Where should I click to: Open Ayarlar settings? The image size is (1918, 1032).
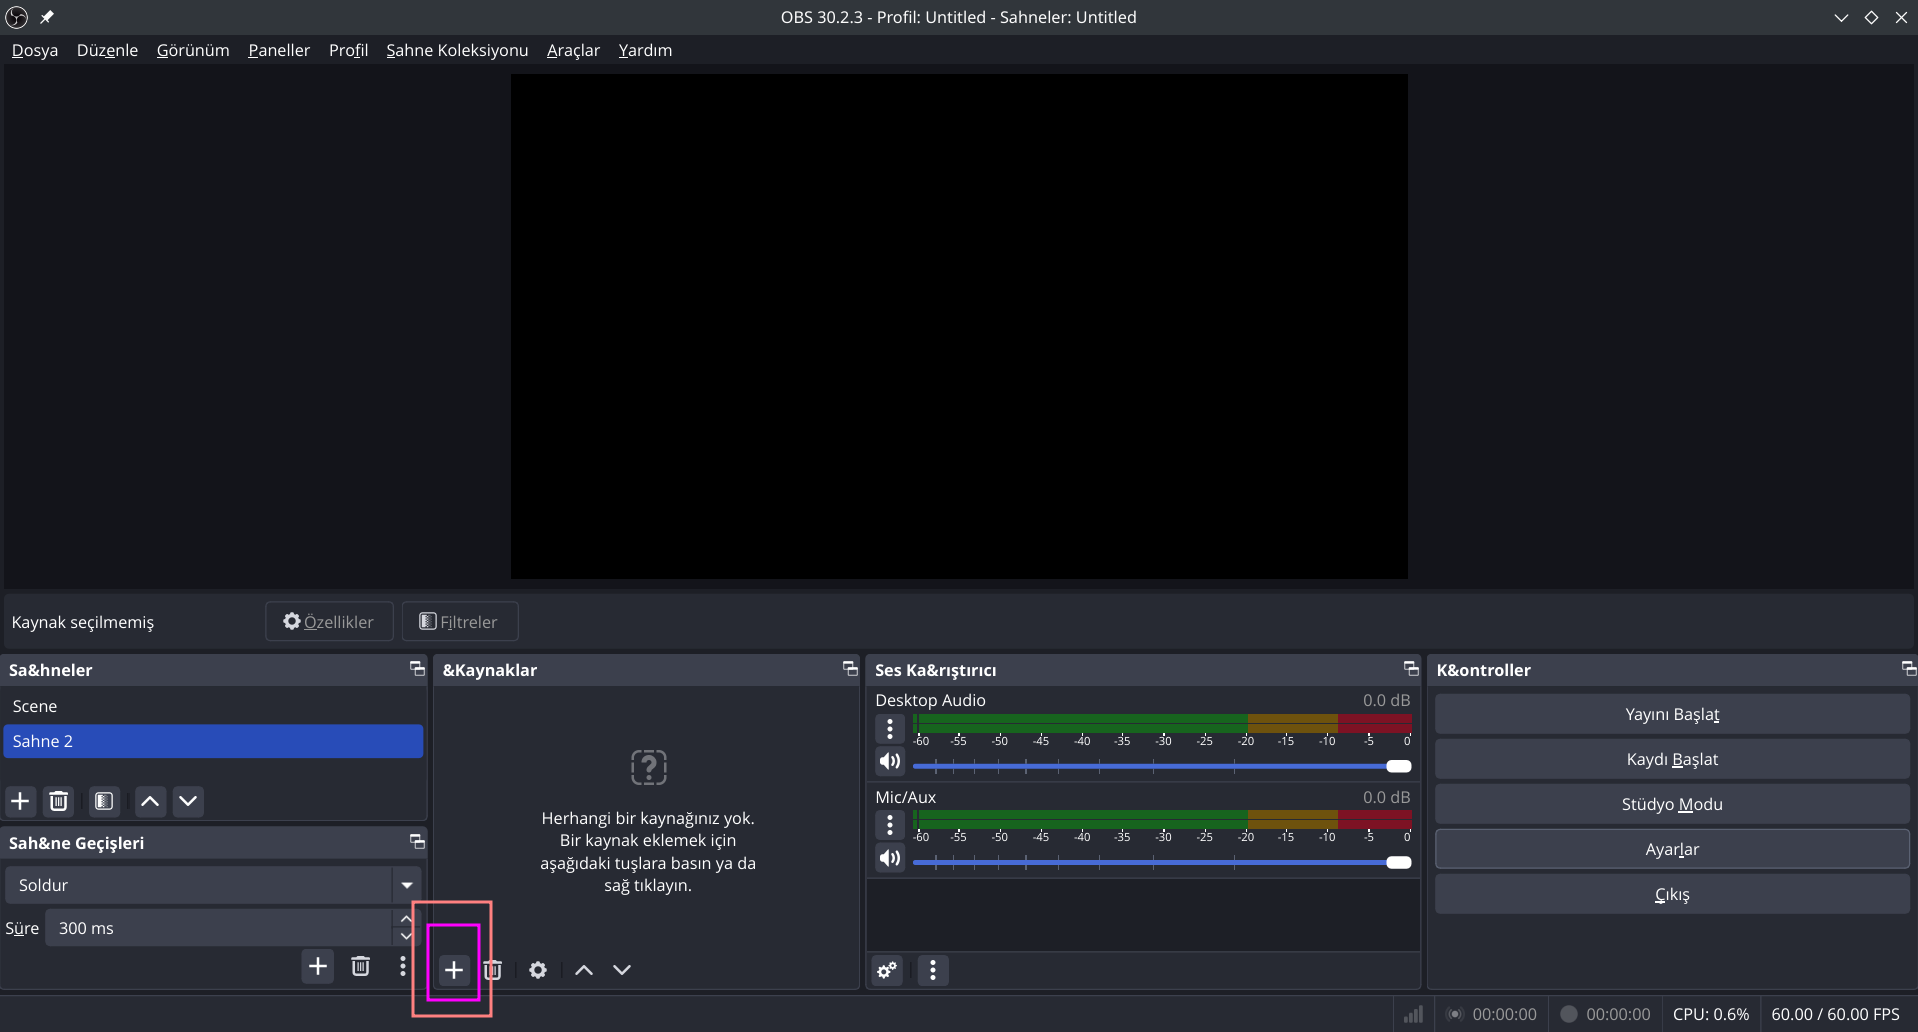(x=1672, y=849)
